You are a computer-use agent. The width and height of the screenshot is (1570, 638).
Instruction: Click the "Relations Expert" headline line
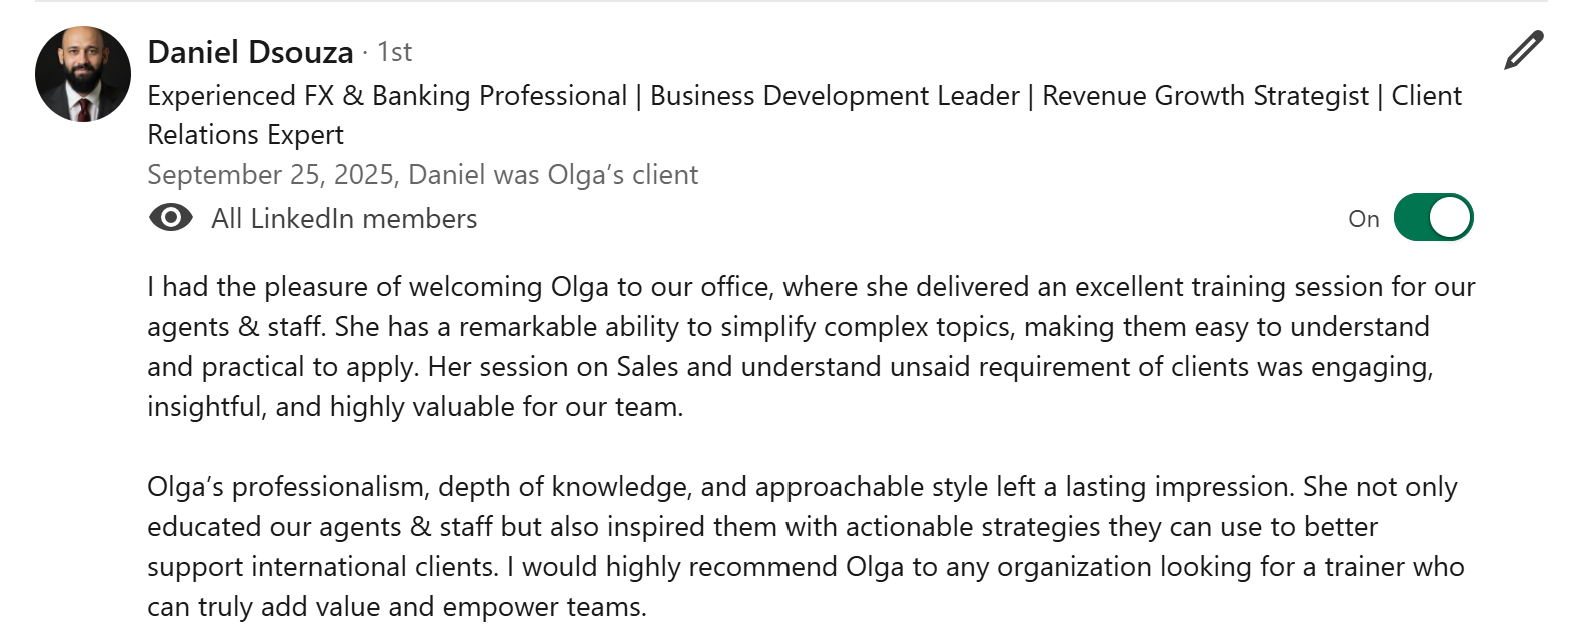coord(245,135)
